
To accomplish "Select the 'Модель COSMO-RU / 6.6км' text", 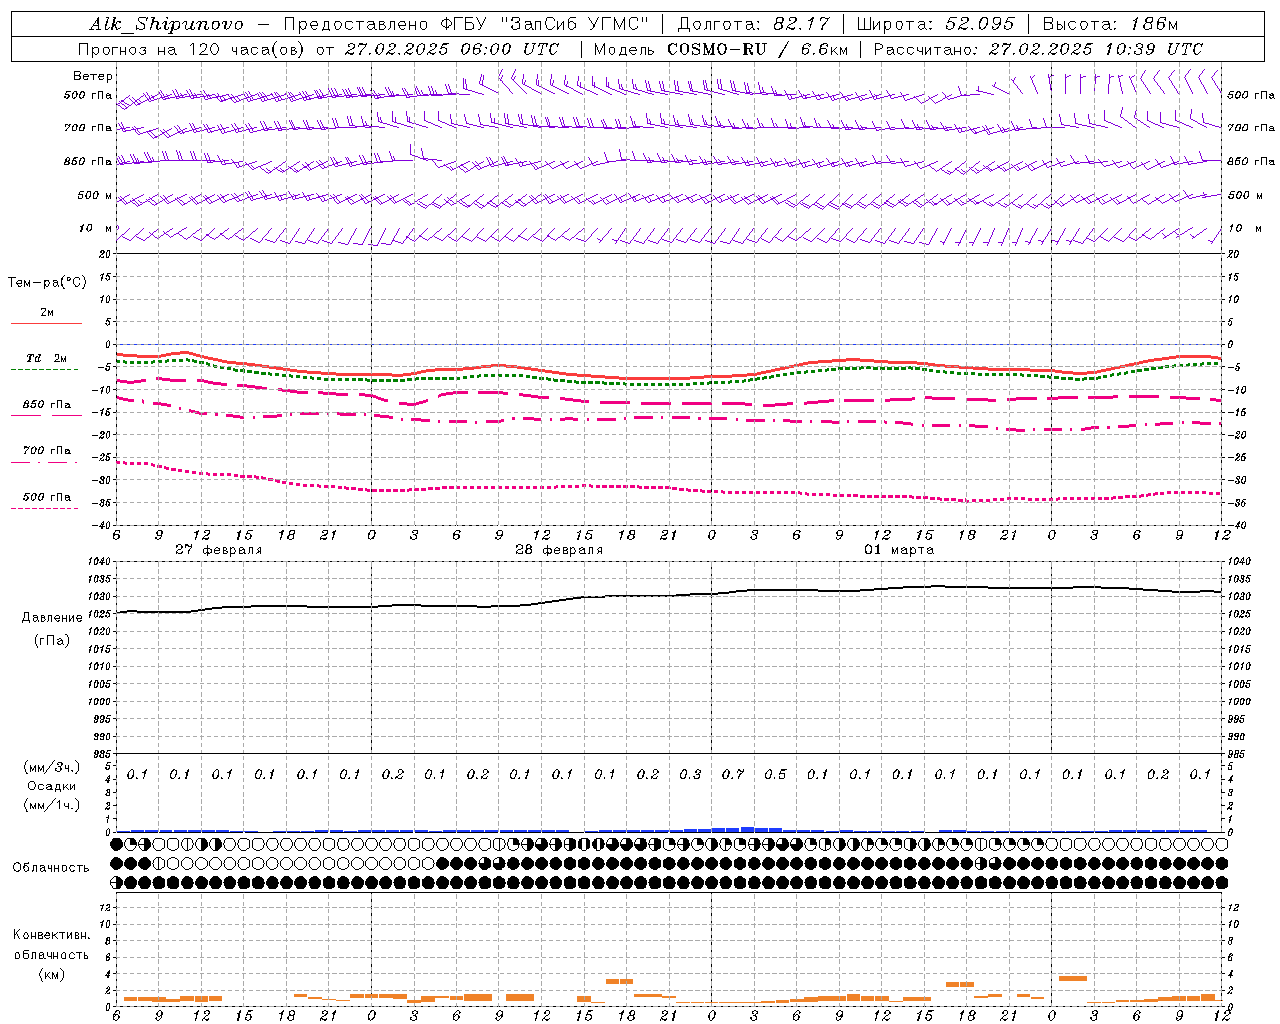I will (x=720, y=49).
